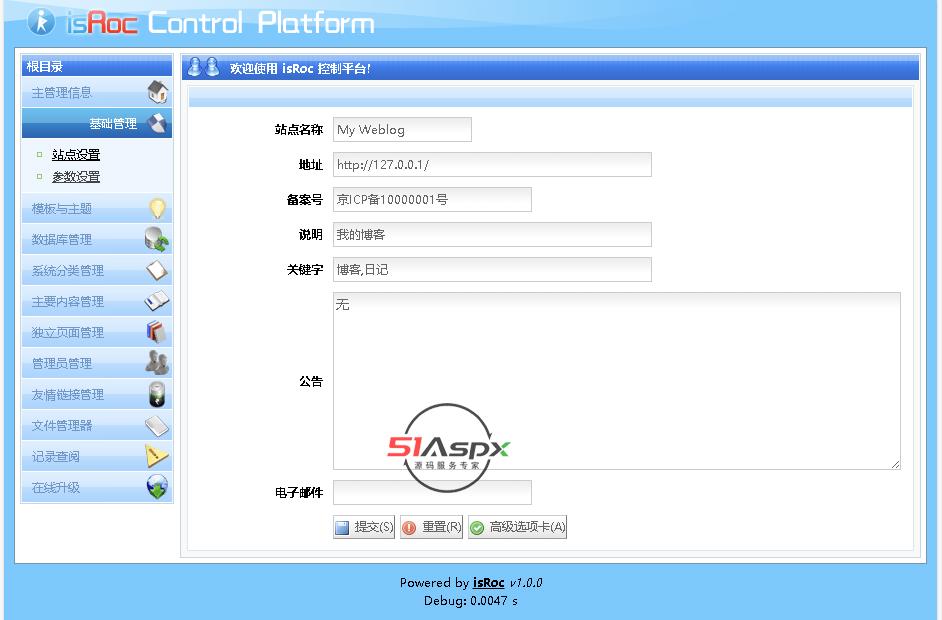This screenshot has height=620, width=942.
Task: Expand the 模板与主题 section
Action: click(97, 208)
